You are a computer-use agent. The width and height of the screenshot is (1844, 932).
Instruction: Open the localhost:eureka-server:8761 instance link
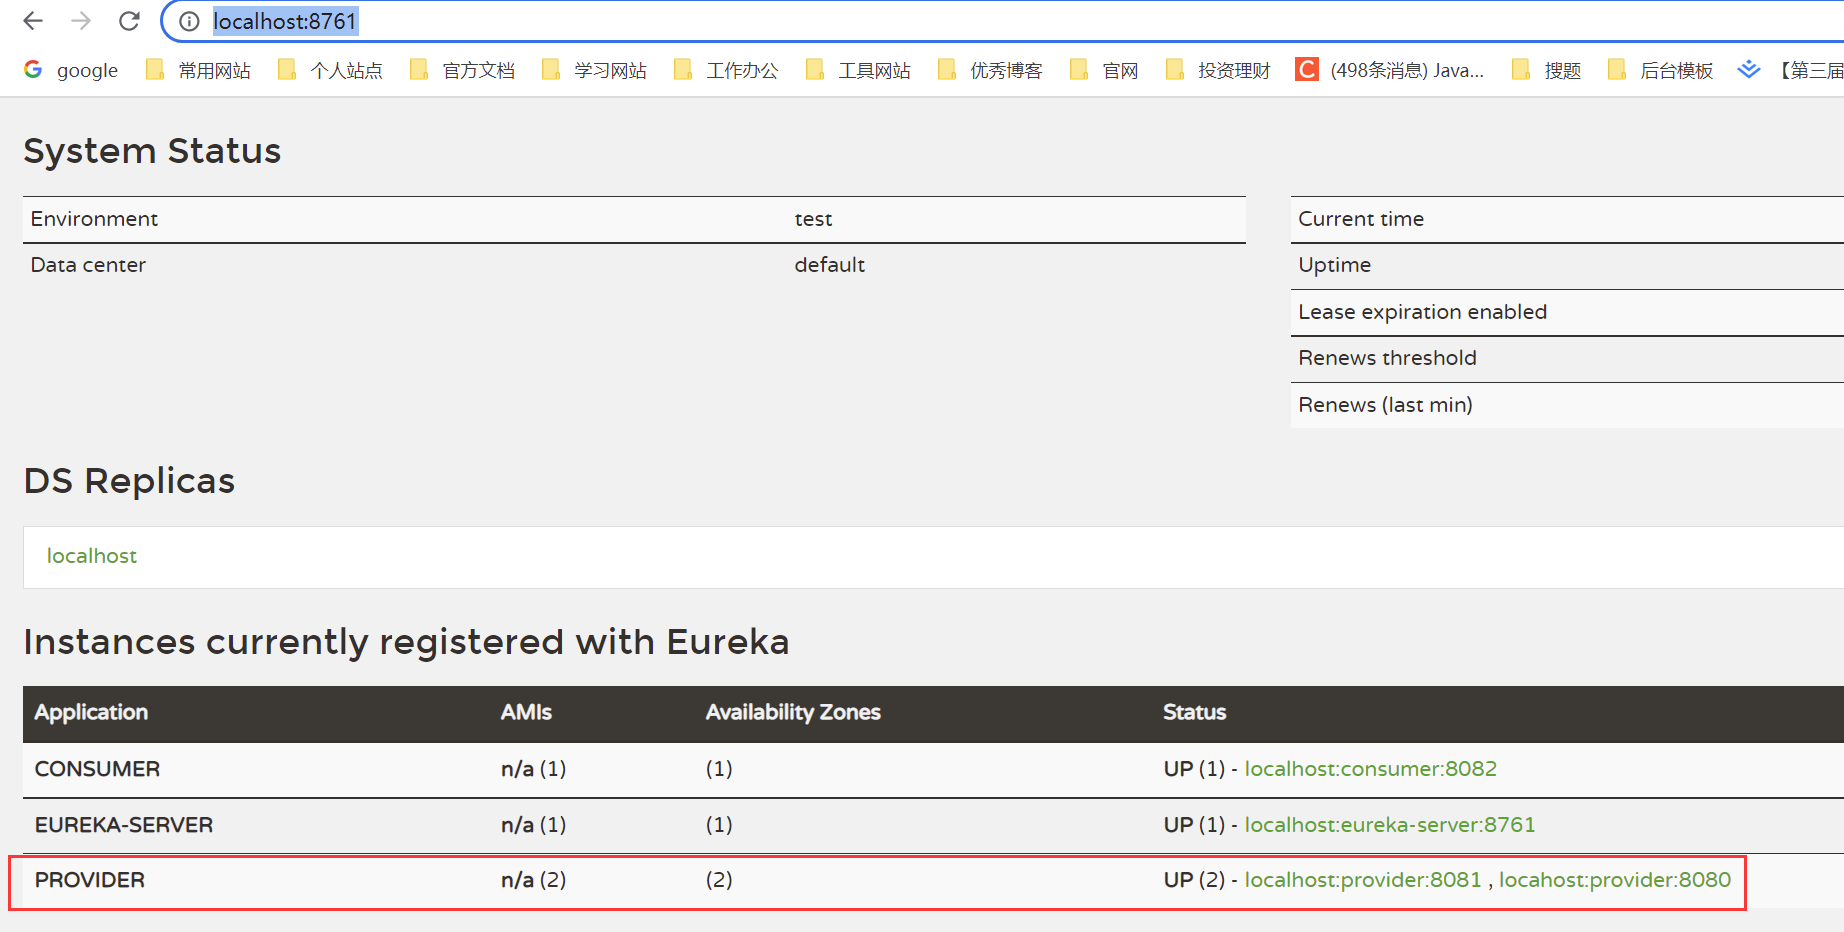(x=1389, y=825)
